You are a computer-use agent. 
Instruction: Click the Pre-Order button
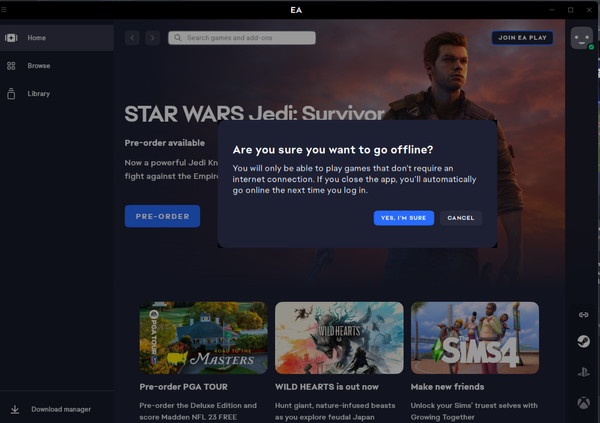point(162,216)
